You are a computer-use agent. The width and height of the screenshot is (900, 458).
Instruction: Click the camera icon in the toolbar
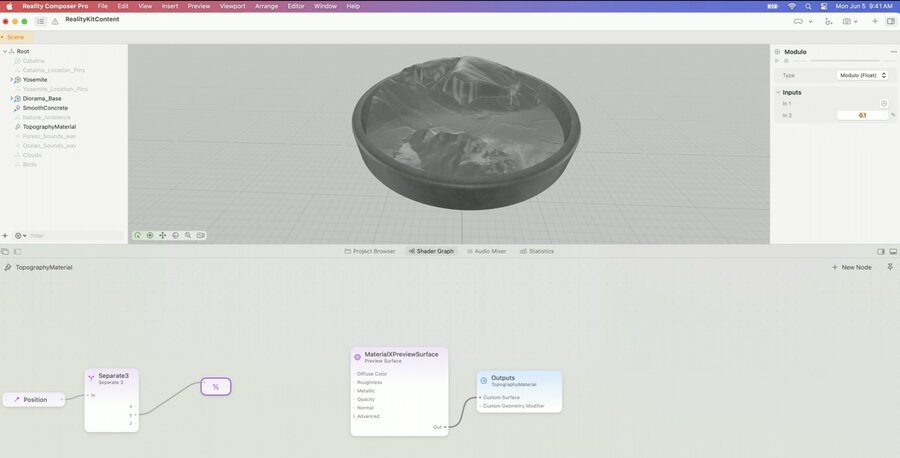click(846, 21)
